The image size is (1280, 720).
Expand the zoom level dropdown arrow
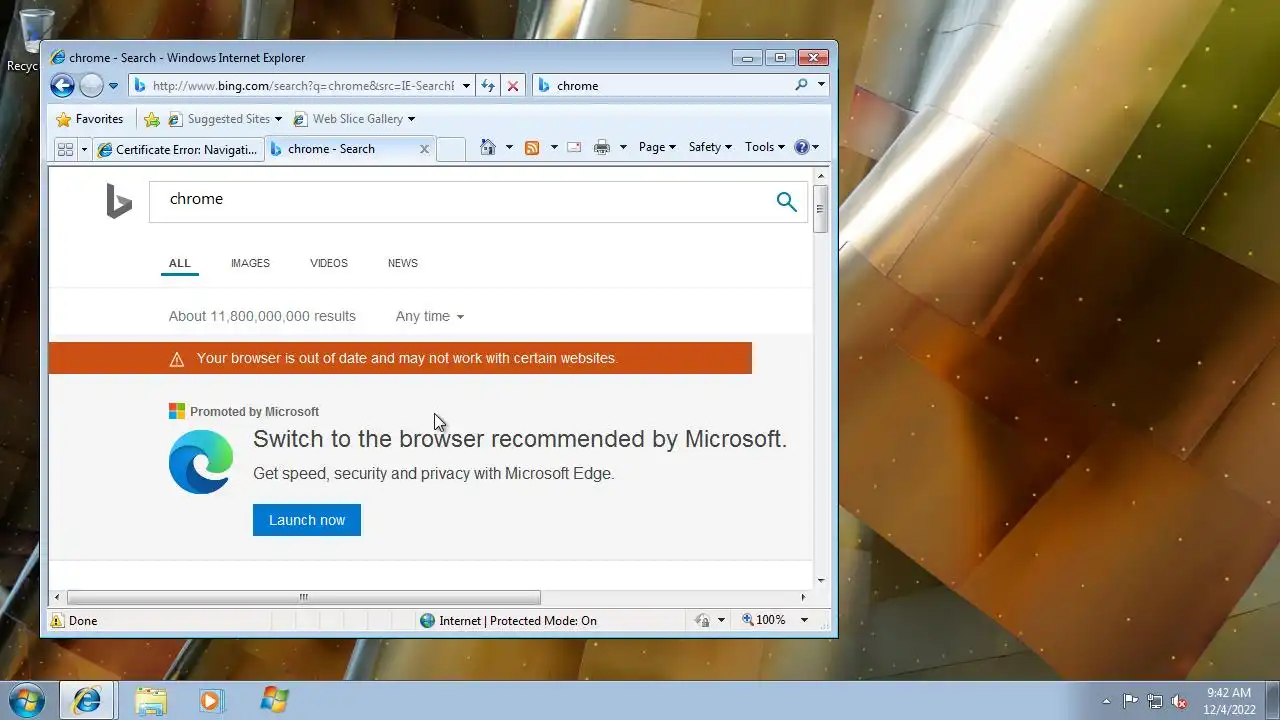pos(804,620)
